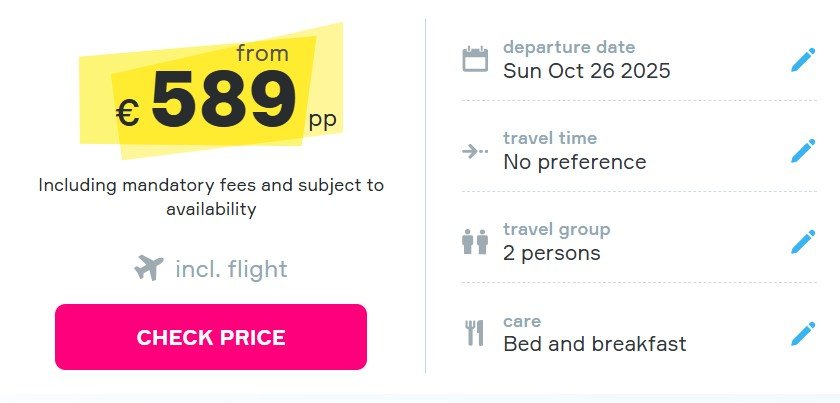Click the mandatory fees disclaimer text

point(211,197)
